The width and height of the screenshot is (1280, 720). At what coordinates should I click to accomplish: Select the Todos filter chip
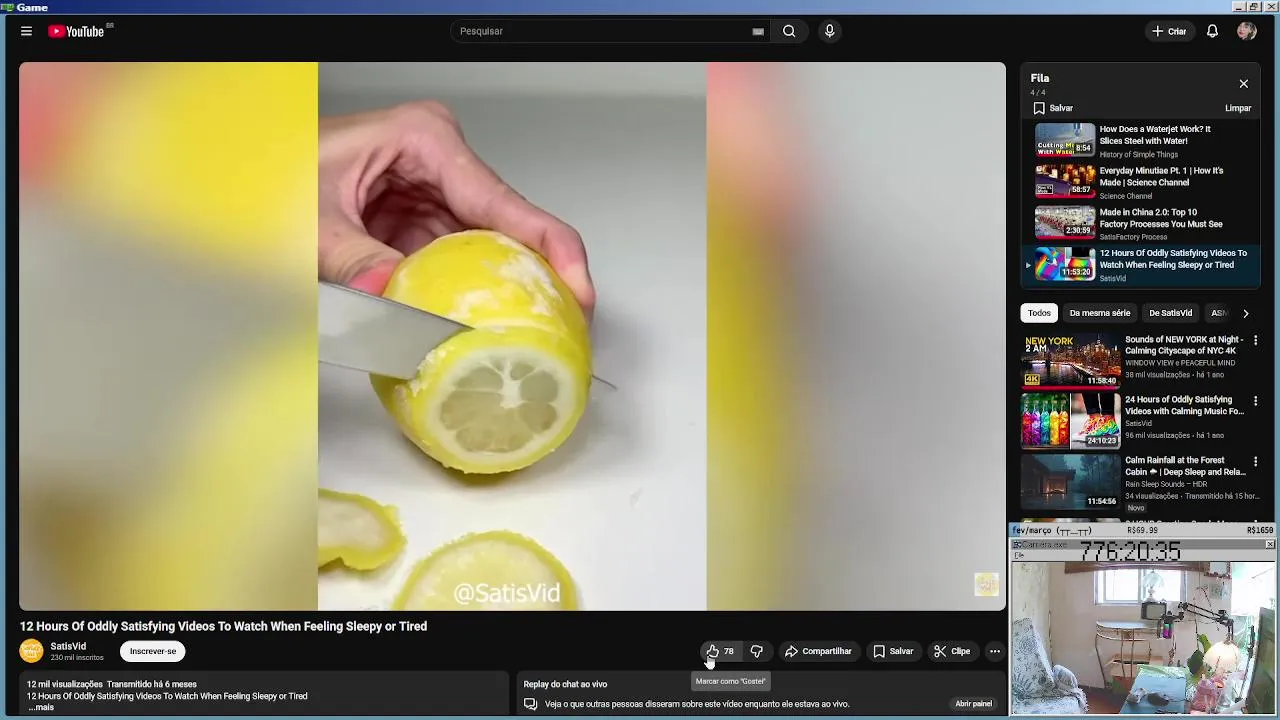1039,313
